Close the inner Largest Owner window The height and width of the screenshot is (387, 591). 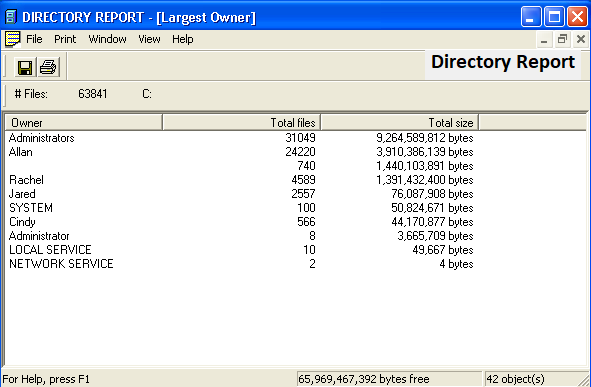tap(581, 39)
